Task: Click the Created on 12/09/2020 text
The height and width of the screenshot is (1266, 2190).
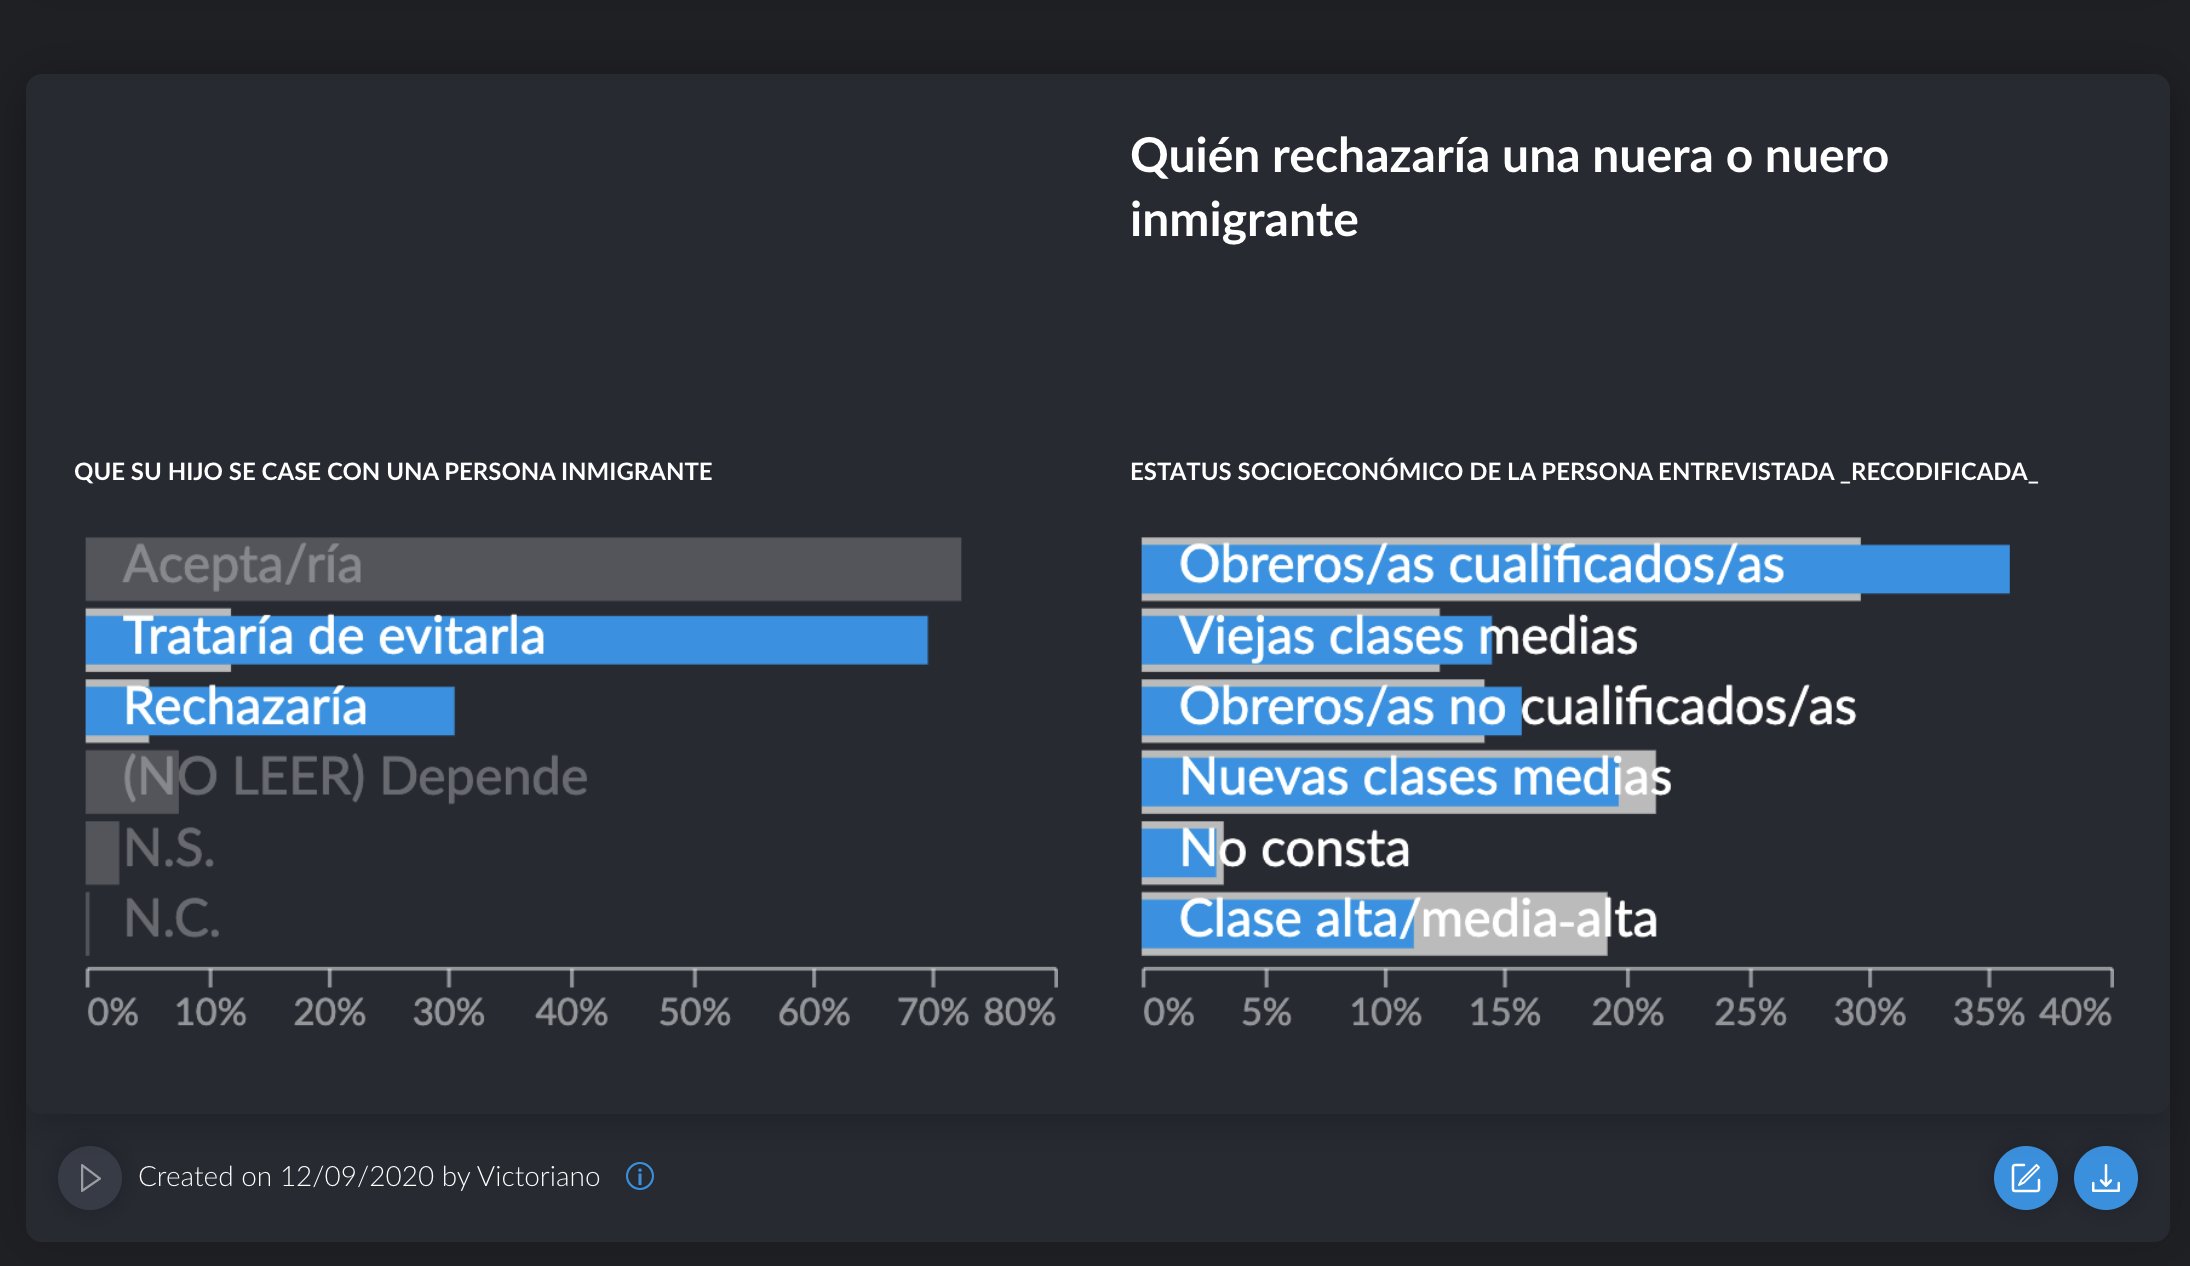Action: [368, 1177]
